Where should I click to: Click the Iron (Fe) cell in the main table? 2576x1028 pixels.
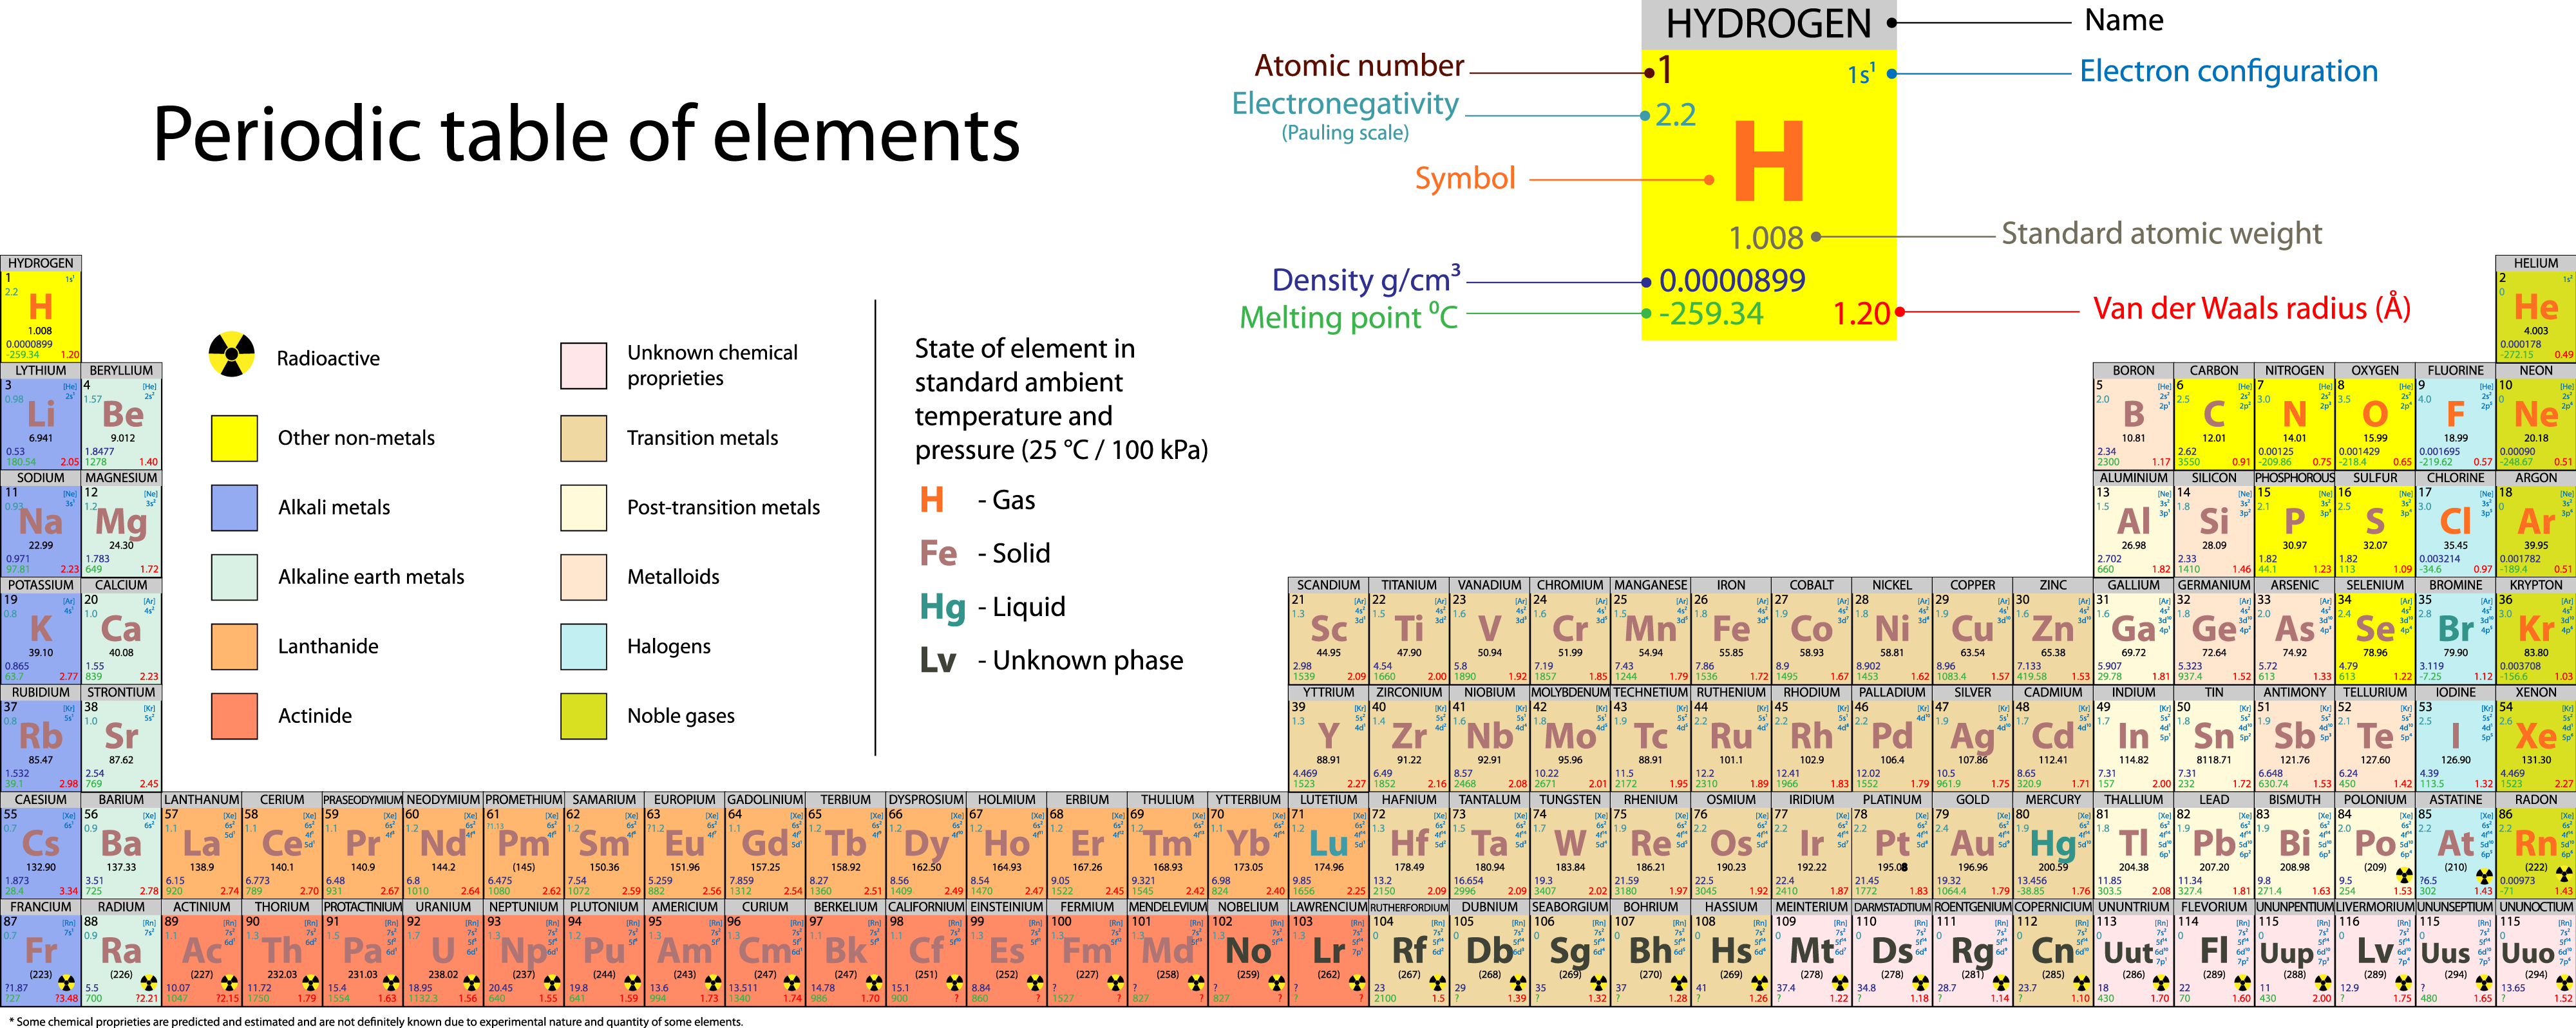tap(1731, 630)
